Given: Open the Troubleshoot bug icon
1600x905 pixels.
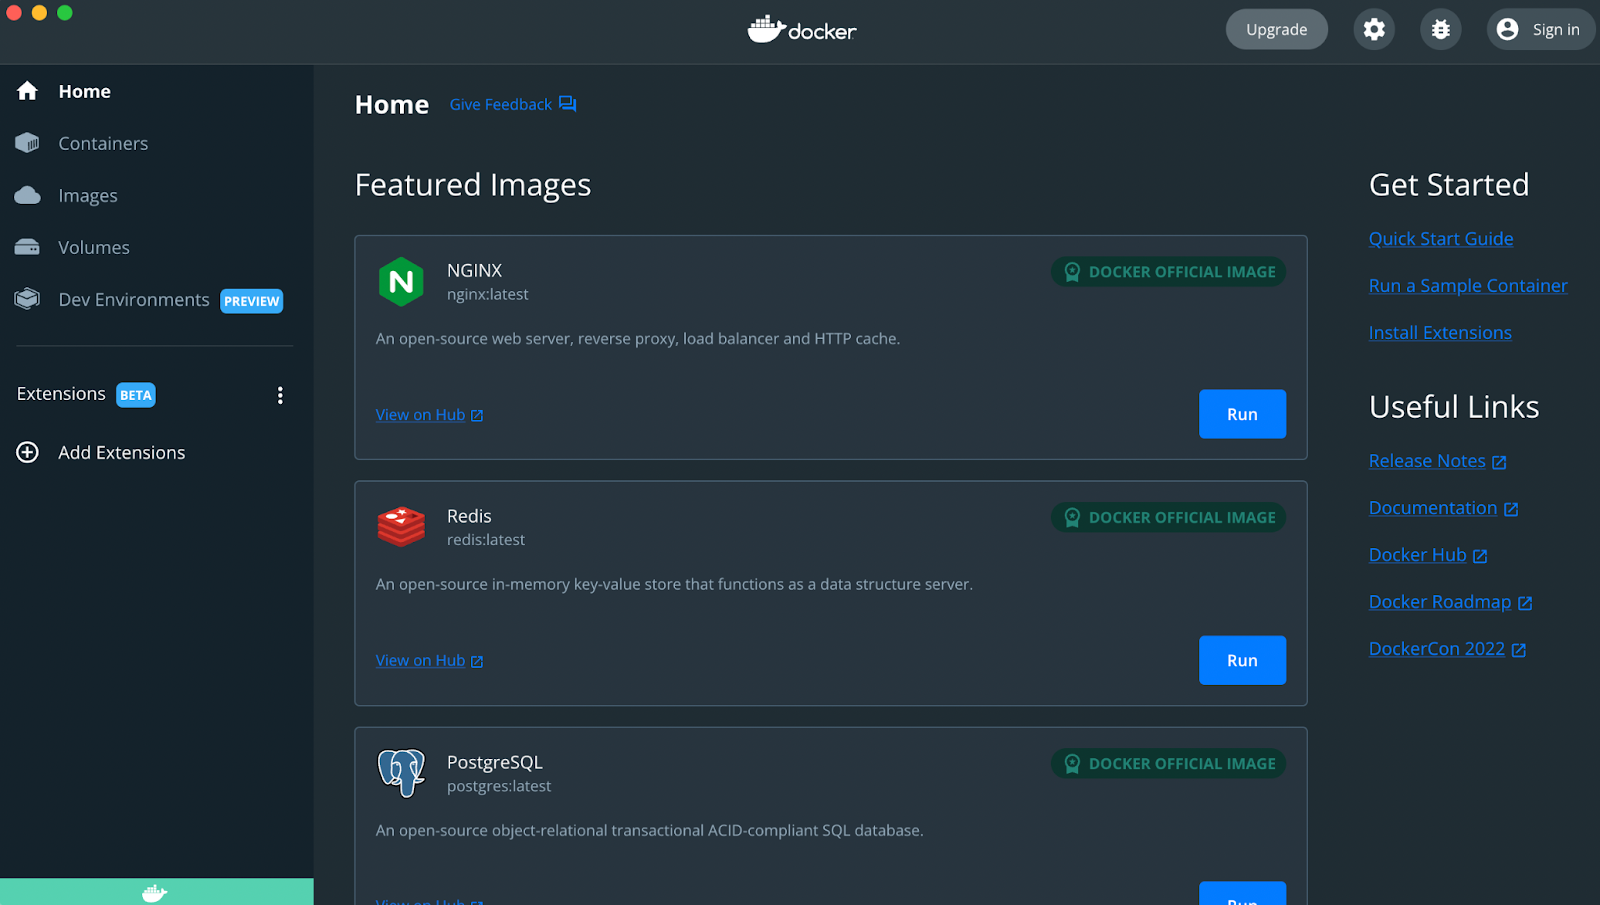Looking at the screenshot, I should [x=1440, y=29].
